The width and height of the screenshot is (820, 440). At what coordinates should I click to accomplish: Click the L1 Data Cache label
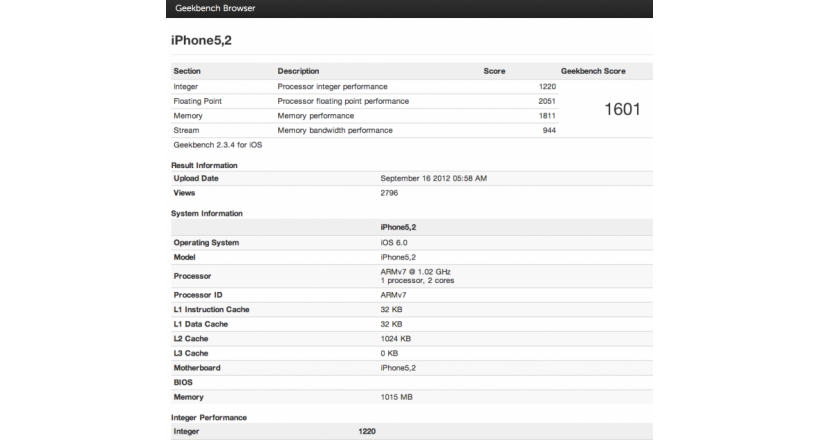point(201,324)
